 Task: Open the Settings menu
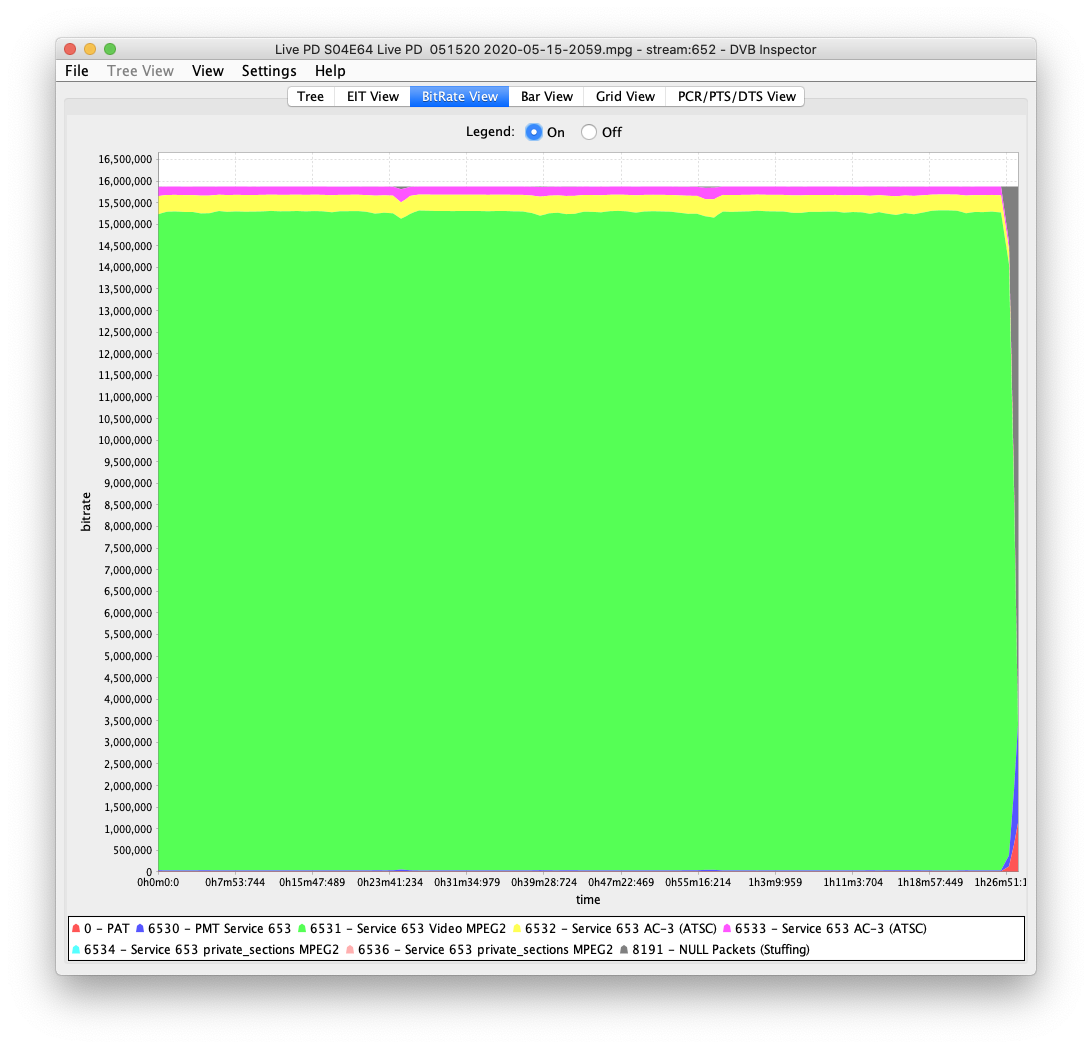point(269,71)
